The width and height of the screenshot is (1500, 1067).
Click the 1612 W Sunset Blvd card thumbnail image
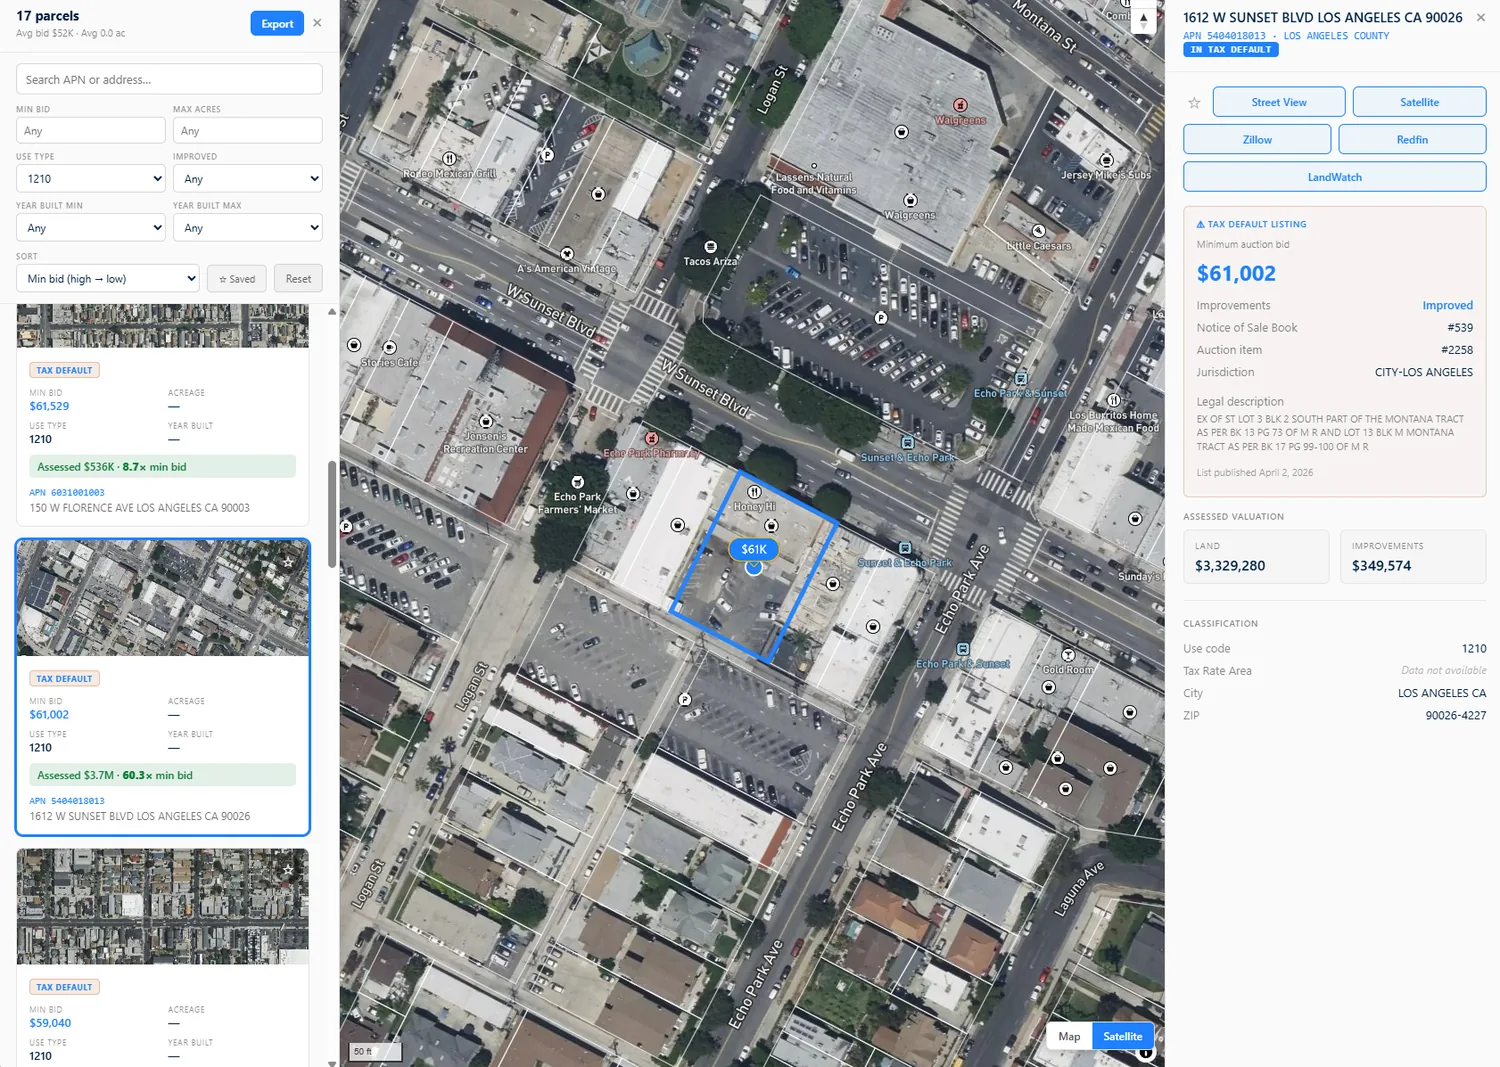(x=162, y=599)
